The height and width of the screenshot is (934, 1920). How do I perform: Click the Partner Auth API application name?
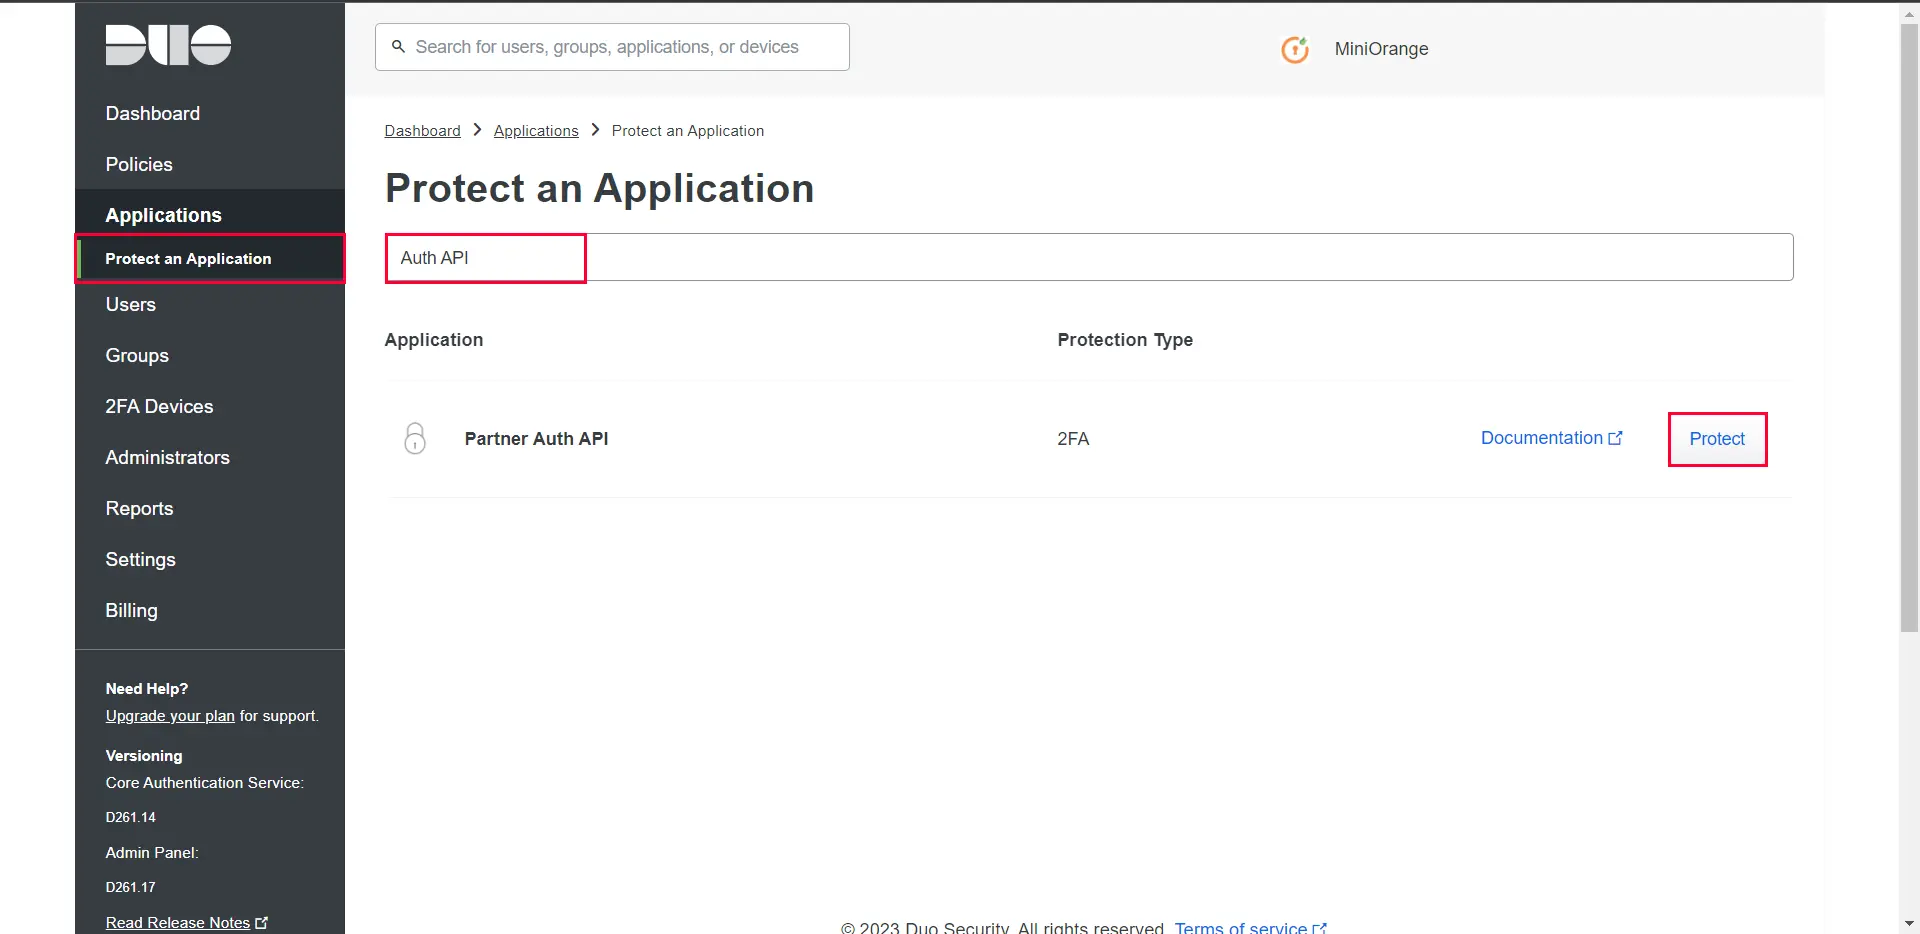tap(536, 439)
